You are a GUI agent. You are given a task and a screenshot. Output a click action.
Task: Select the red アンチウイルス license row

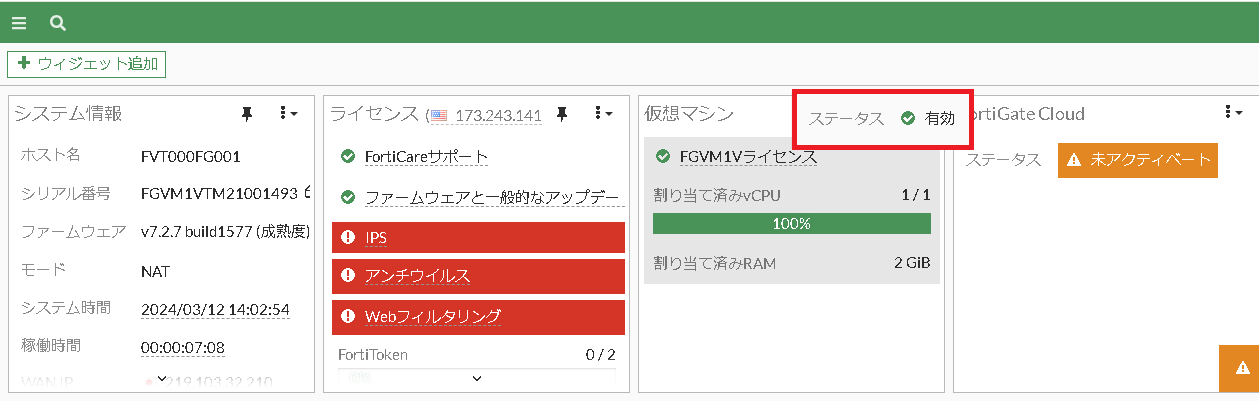(478, 275)
